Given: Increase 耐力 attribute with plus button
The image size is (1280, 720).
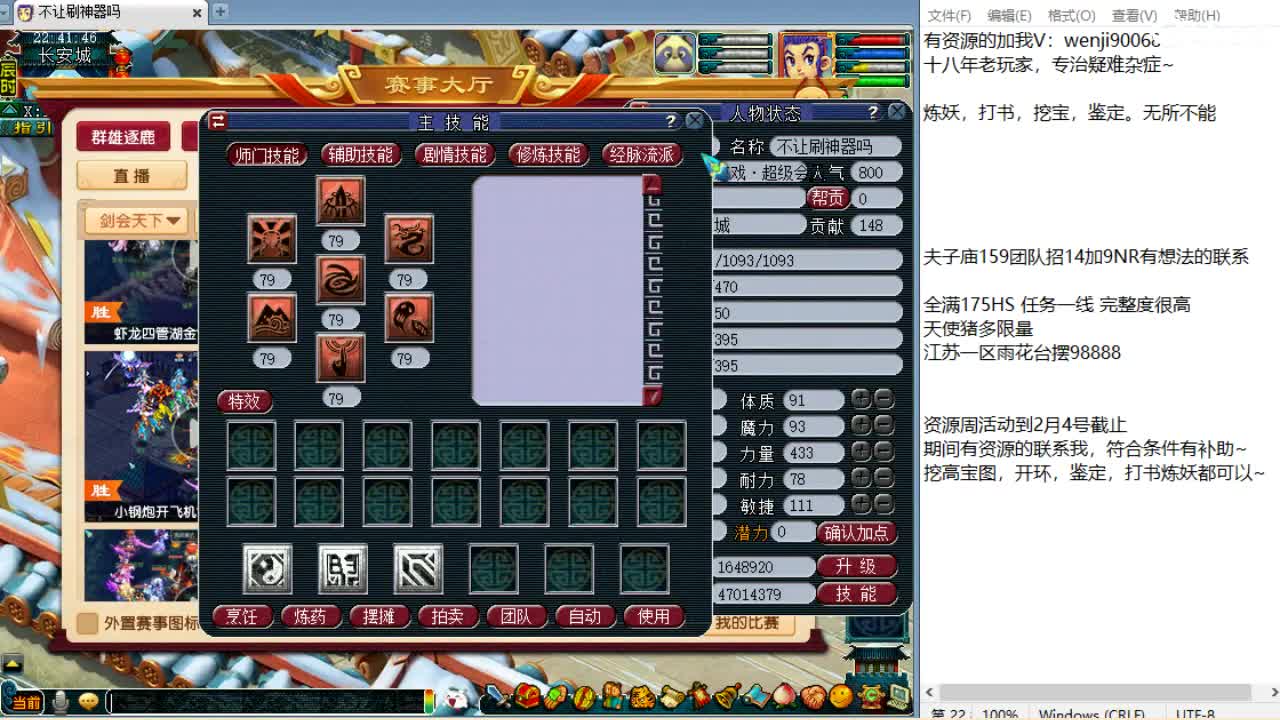Looking at the screenshot, I should point(860,478).
